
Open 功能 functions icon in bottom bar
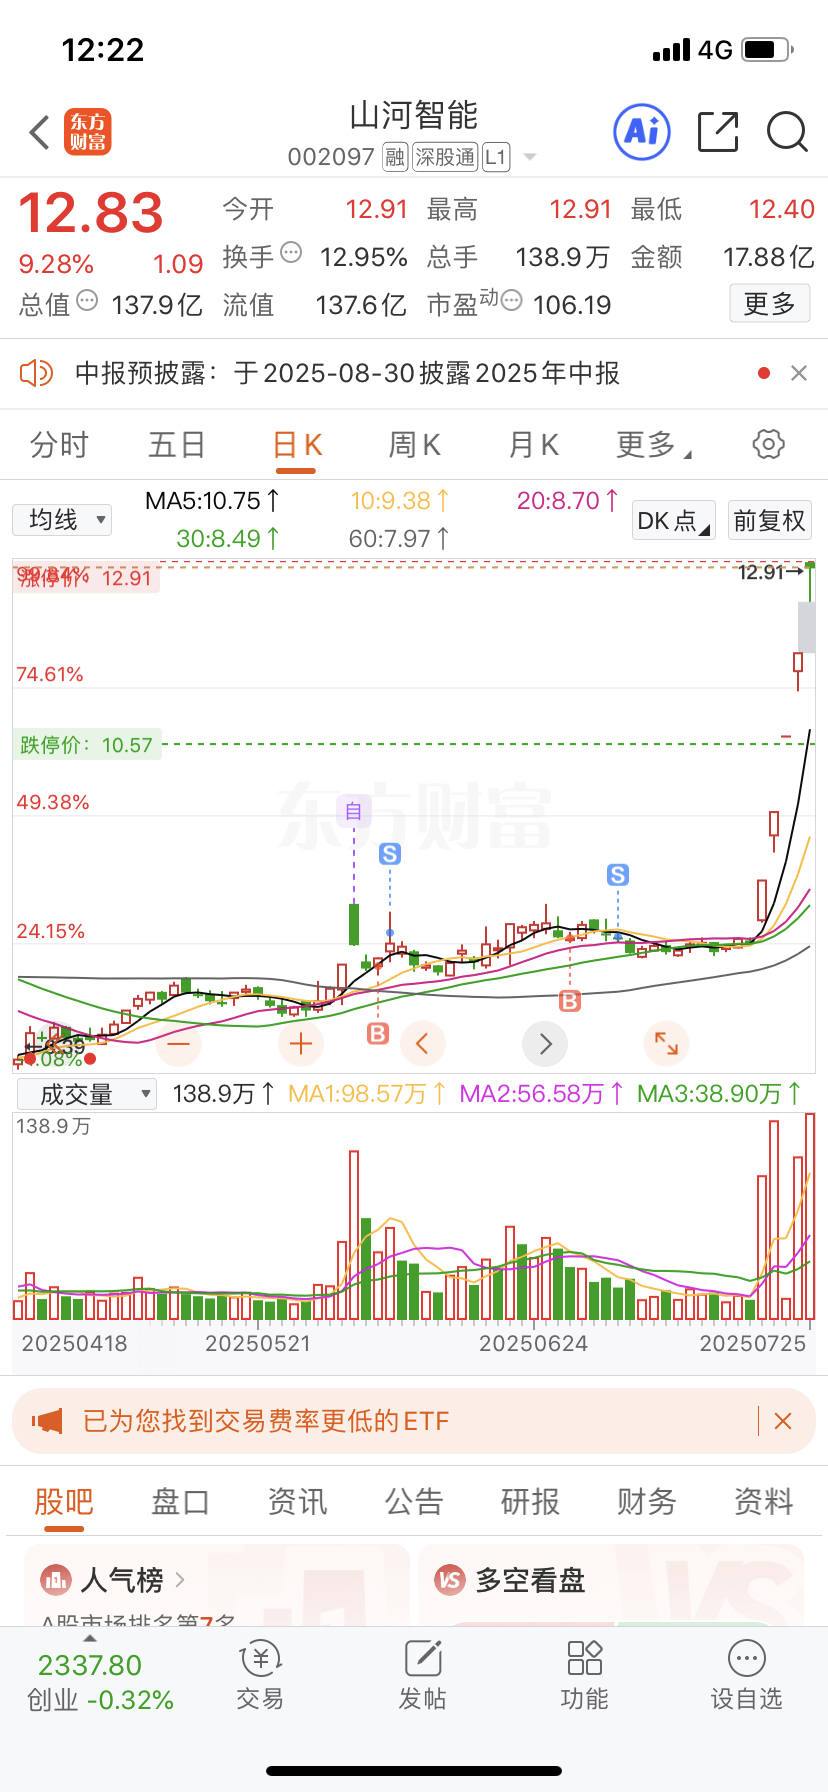584,1675
